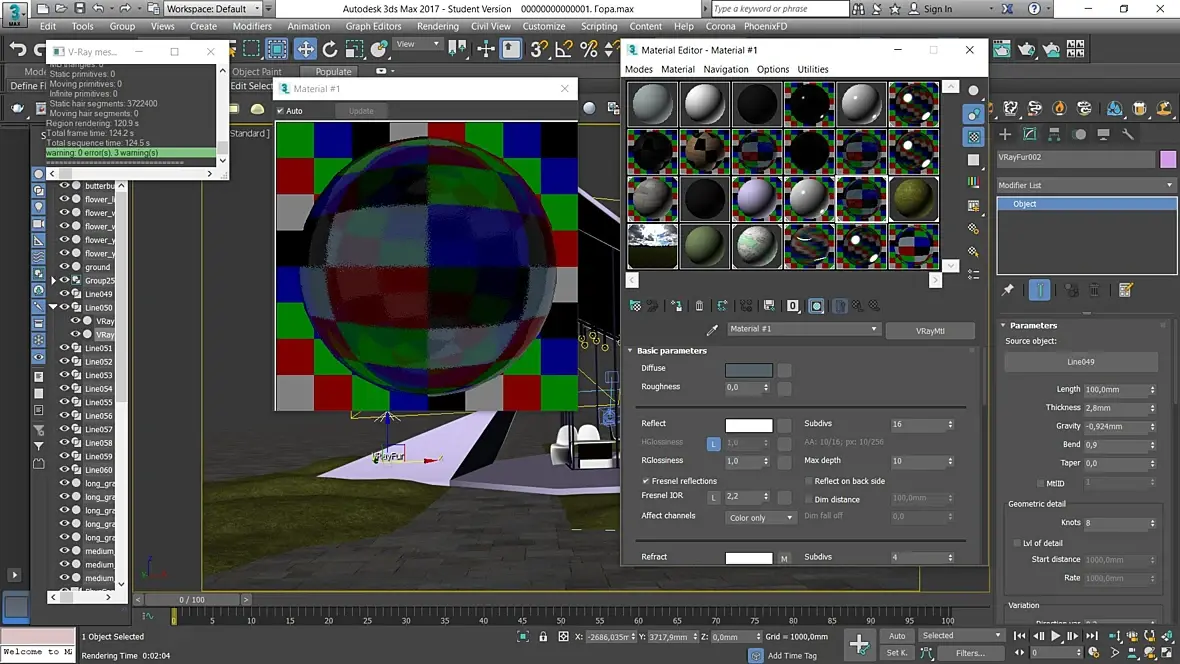
Task: Click the Select and Rotate tool
Action: pos(330,49)
